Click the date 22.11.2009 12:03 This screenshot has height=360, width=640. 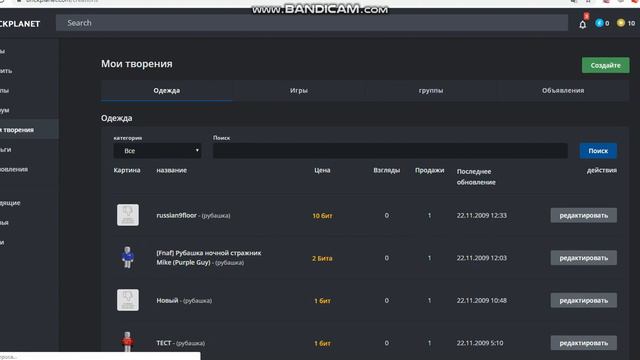click(482, 258)
